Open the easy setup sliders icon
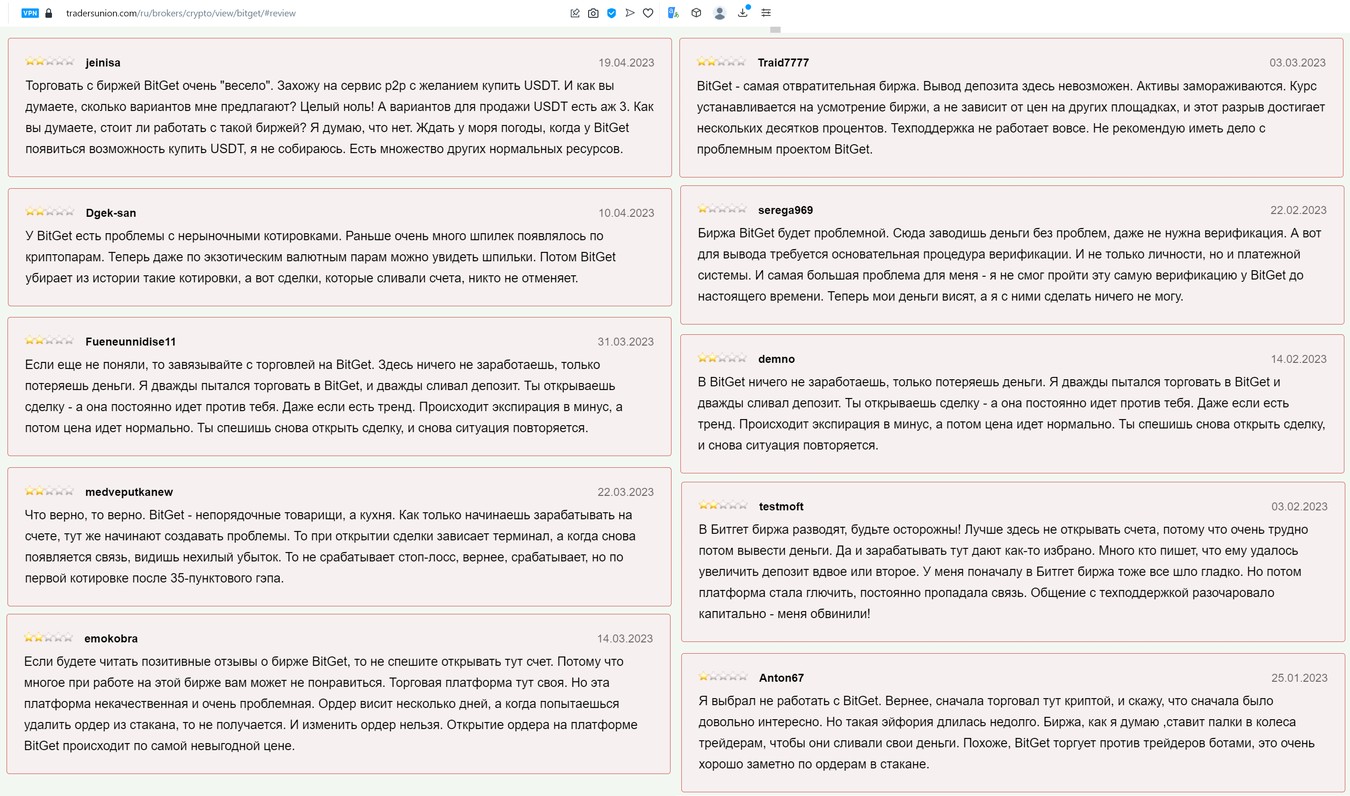Screen dimensions: 1350x796 [x=766, y=13]
